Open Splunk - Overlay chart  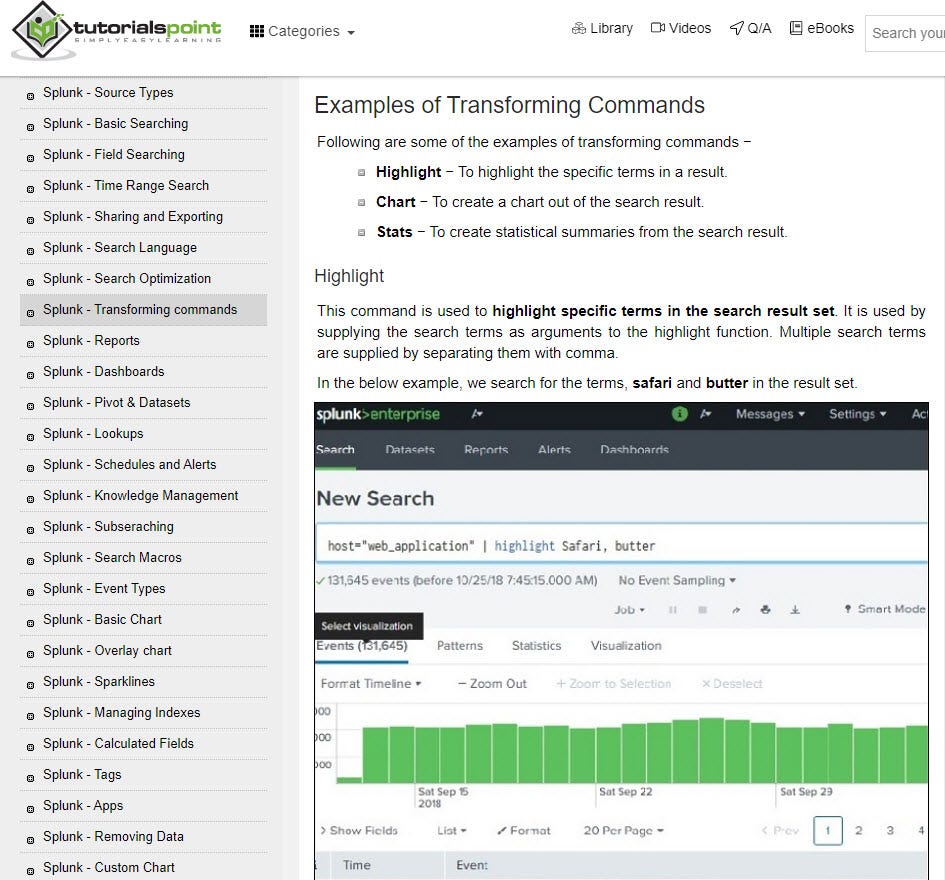(x=107, y=651)
